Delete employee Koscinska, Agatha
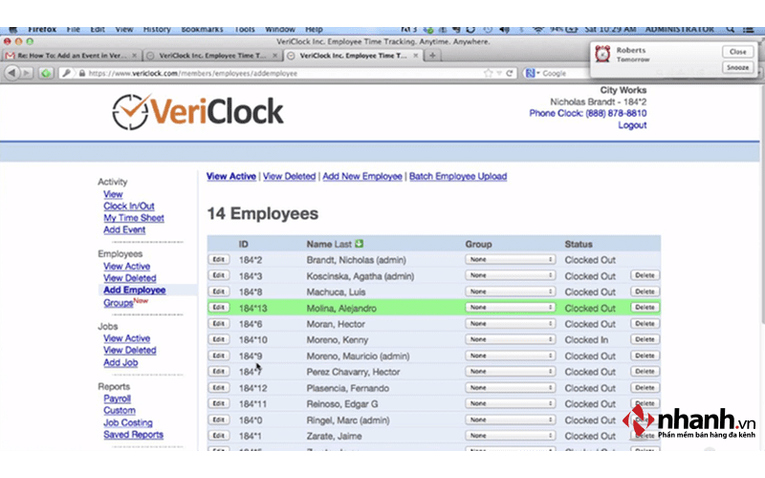Screen dimensions: 765x478 pyautogui.click(x=644, y=276)
